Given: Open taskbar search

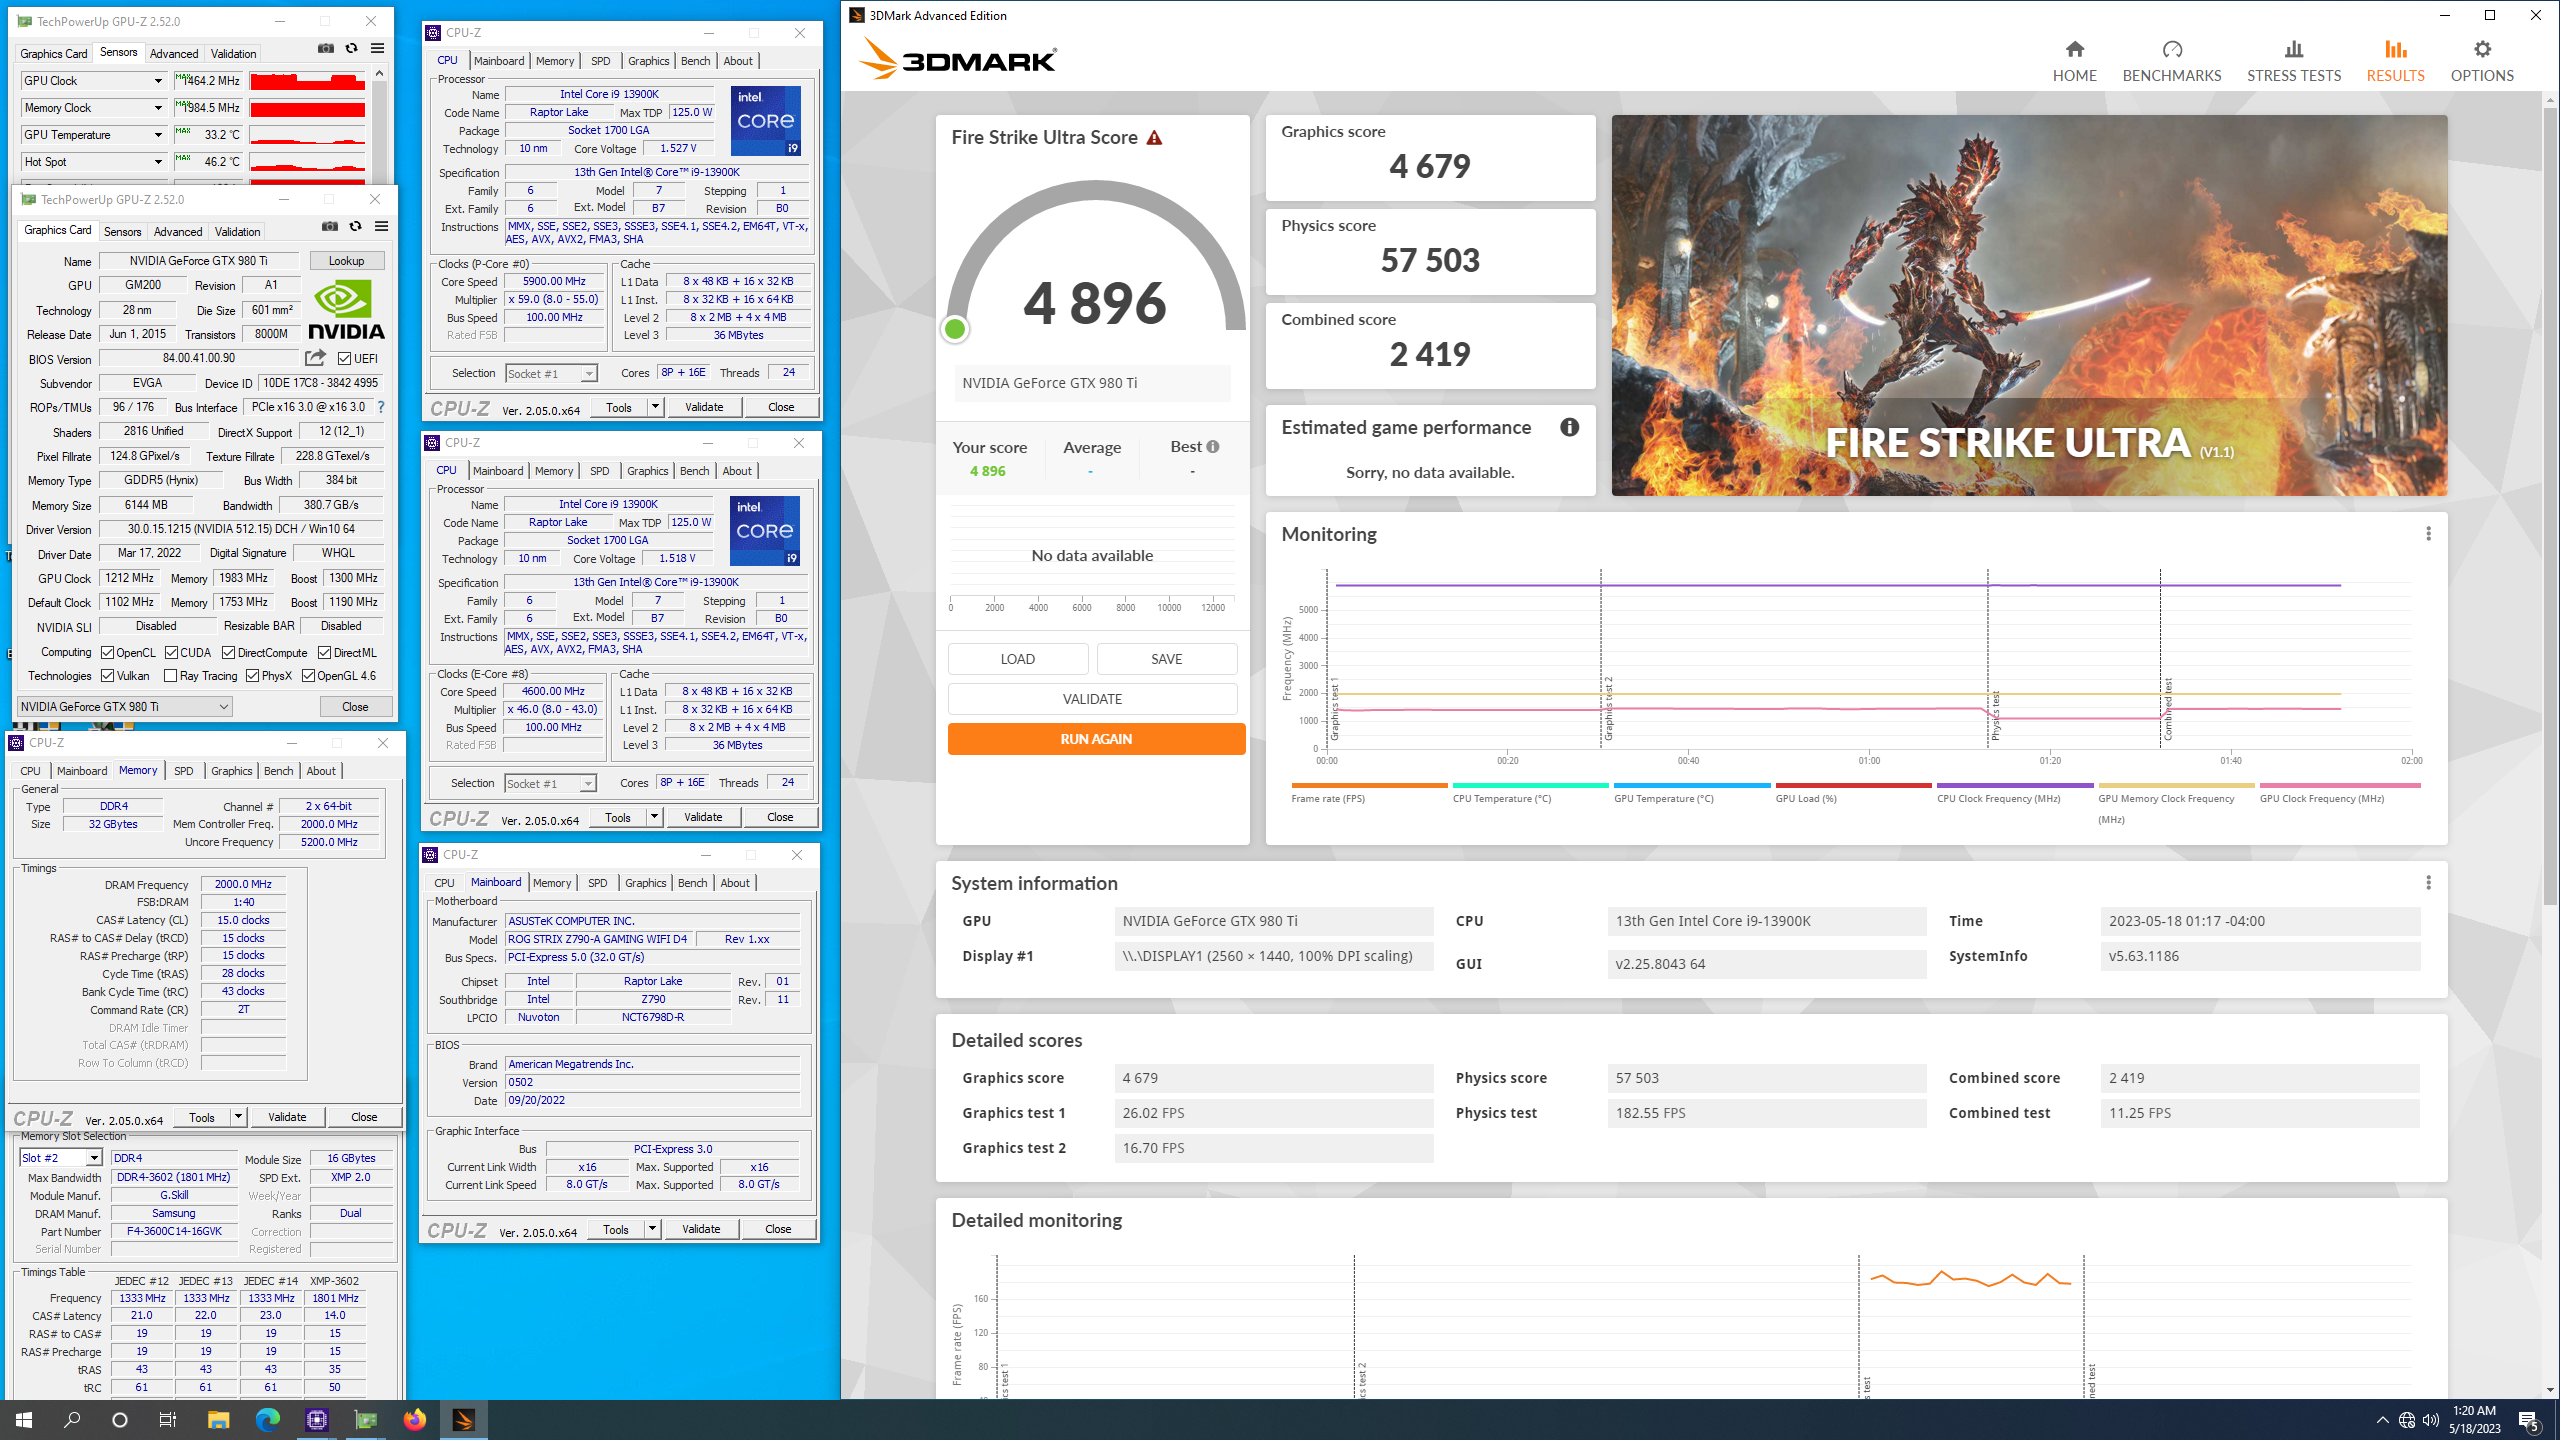Looking at the screenshot, I should pos(72,1419).
